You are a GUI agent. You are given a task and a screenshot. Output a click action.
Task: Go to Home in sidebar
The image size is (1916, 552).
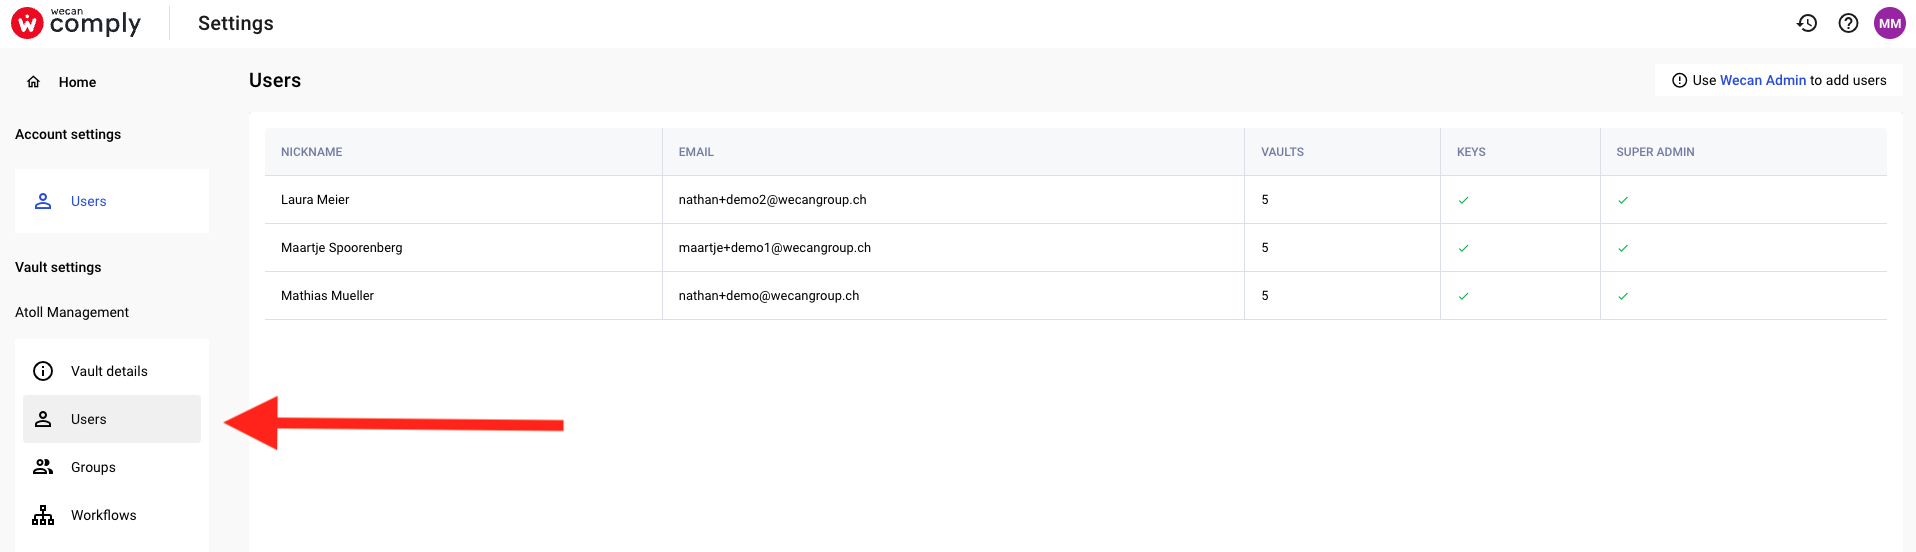click(x=77, y=82)
